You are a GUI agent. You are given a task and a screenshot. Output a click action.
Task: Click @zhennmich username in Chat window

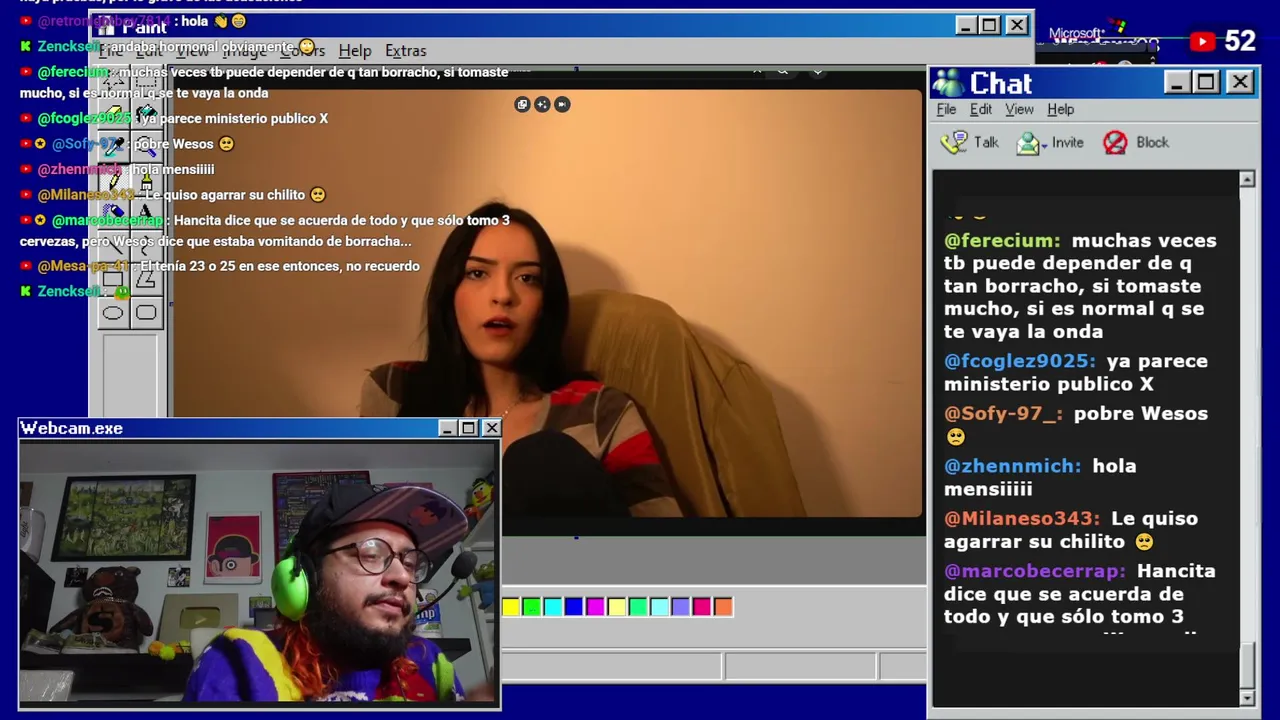tap(1012, 466)
